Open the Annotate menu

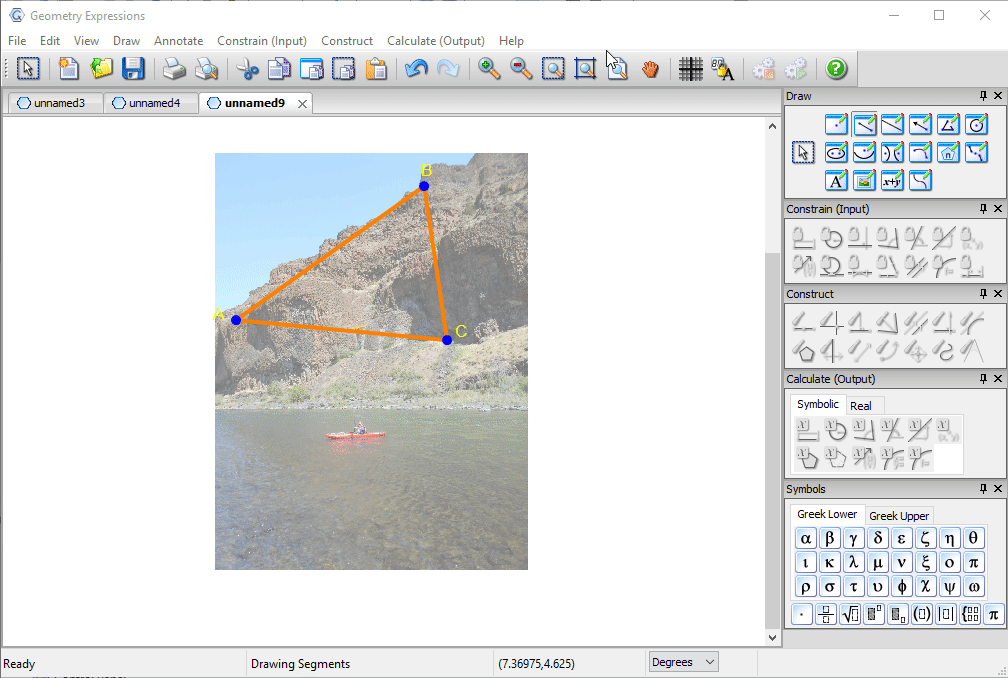(x=178, y=40)
